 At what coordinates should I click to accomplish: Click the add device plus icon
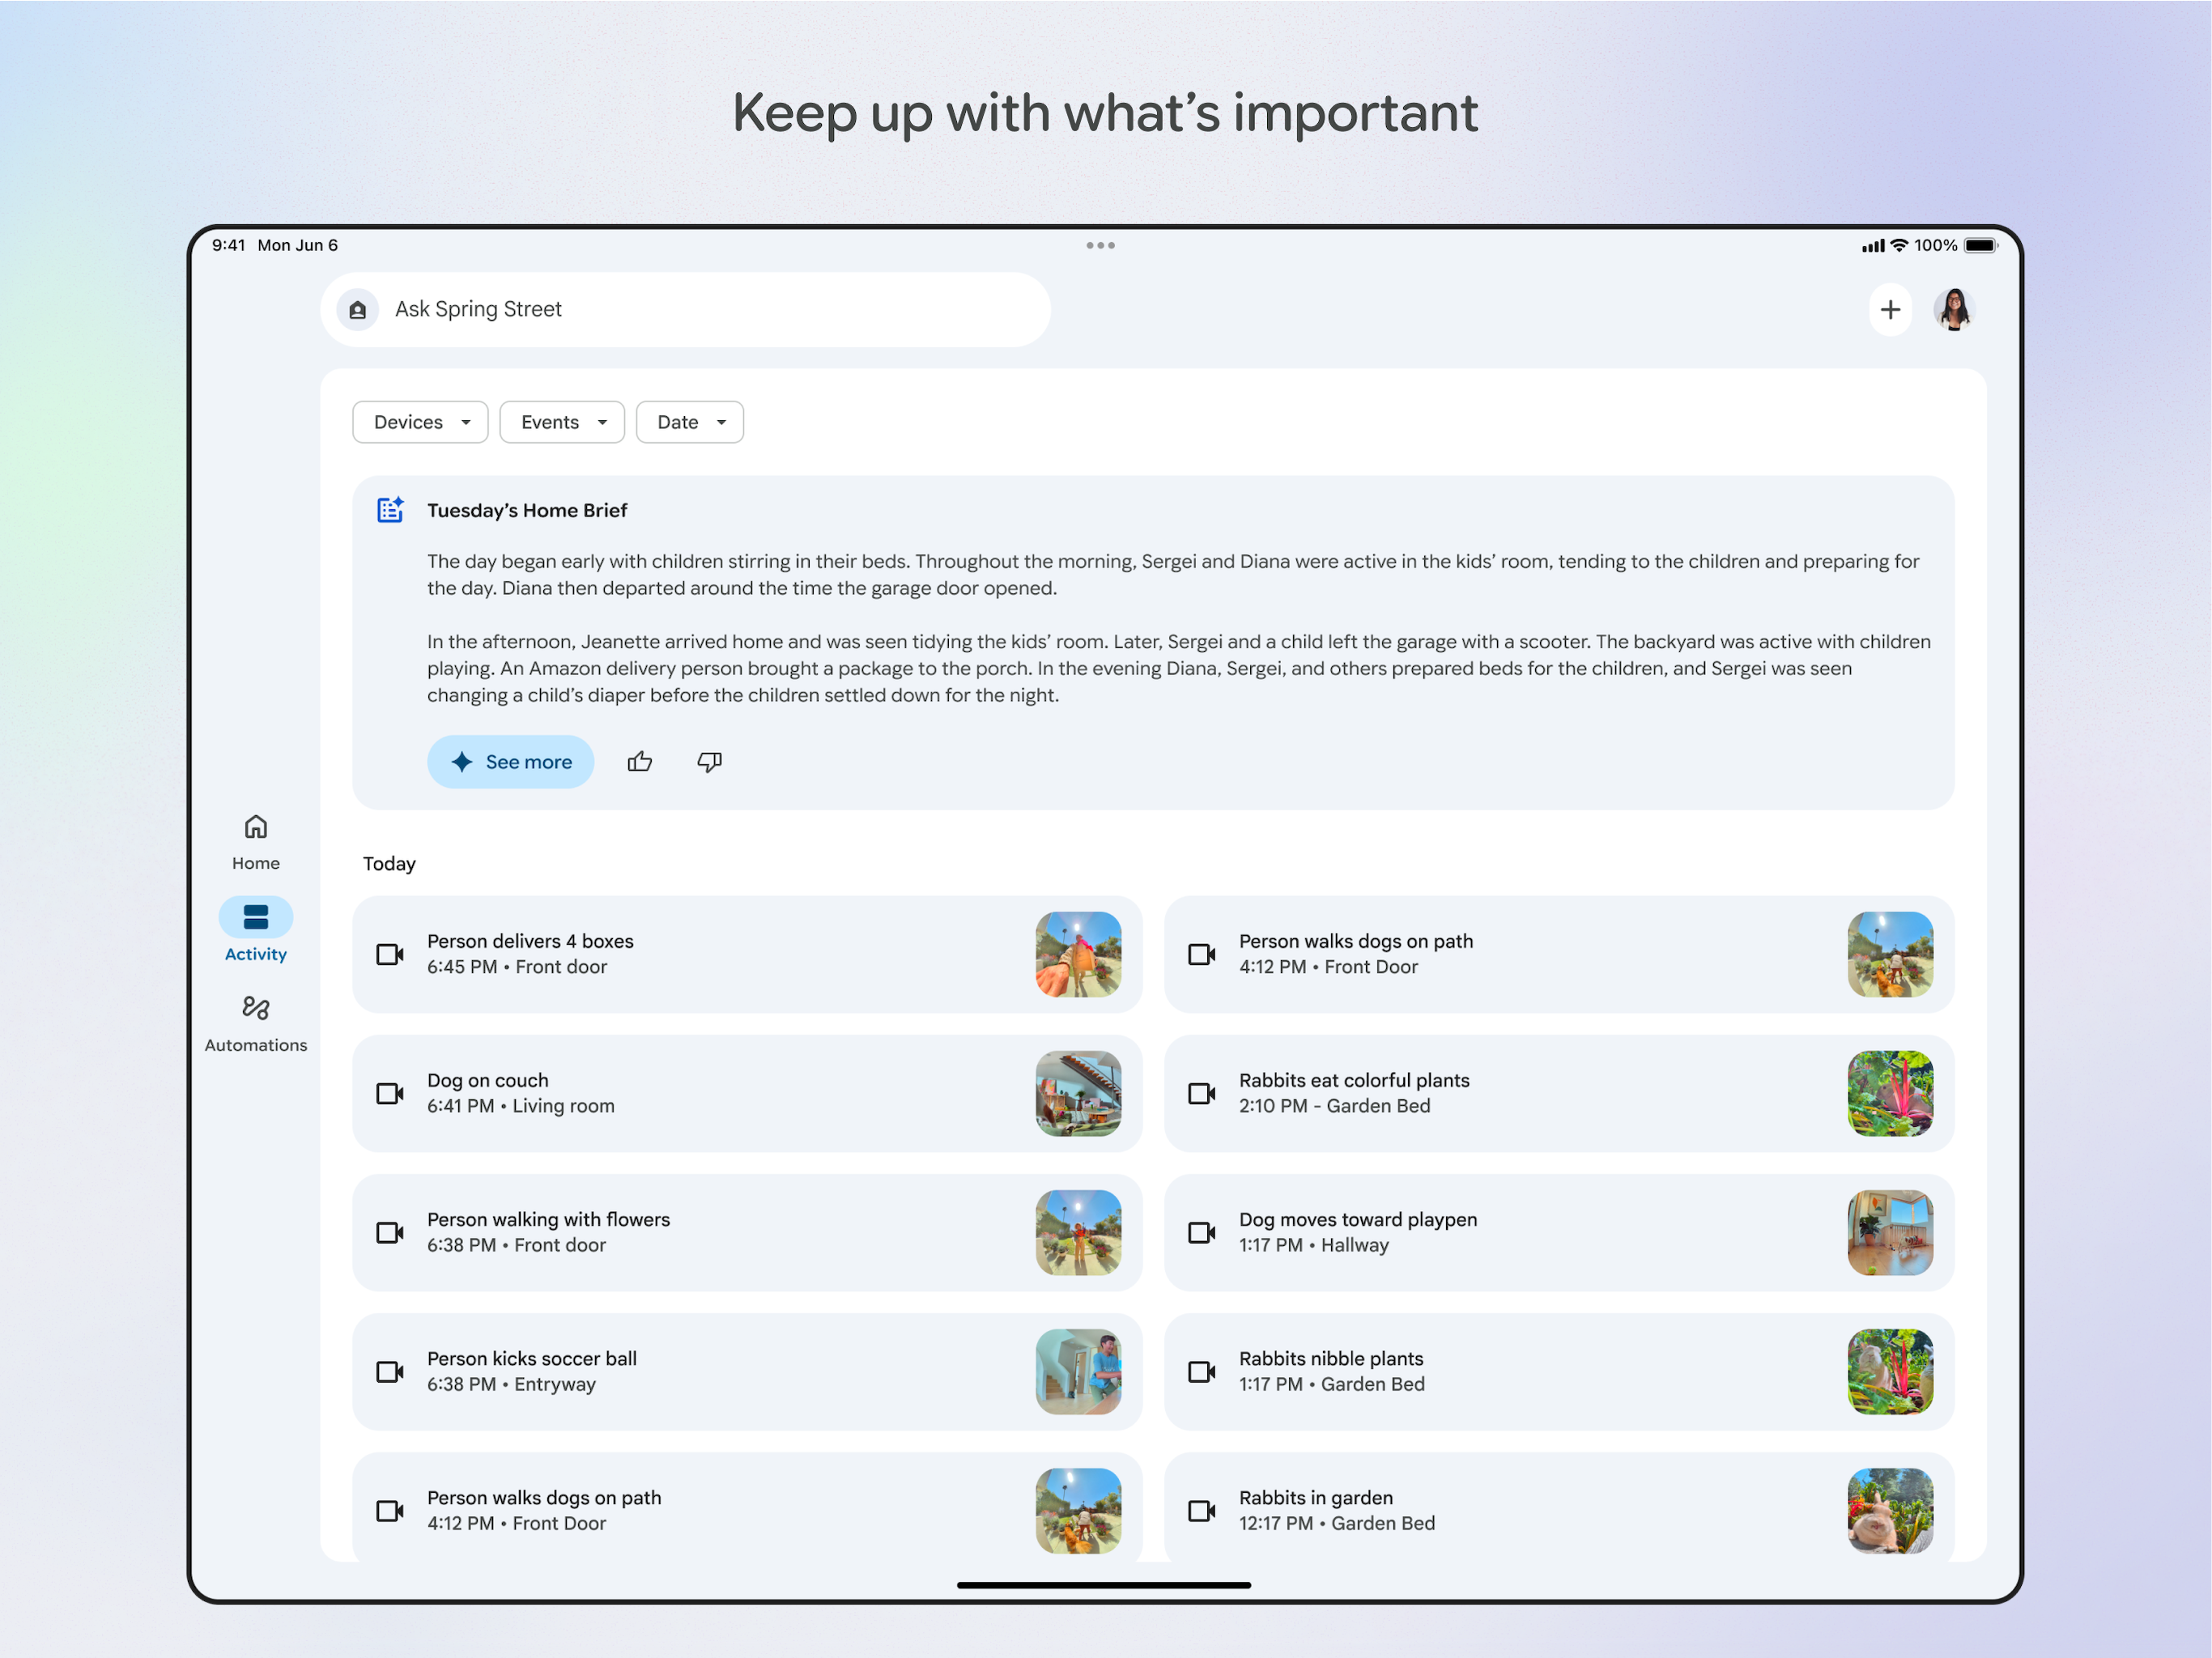1891,310
